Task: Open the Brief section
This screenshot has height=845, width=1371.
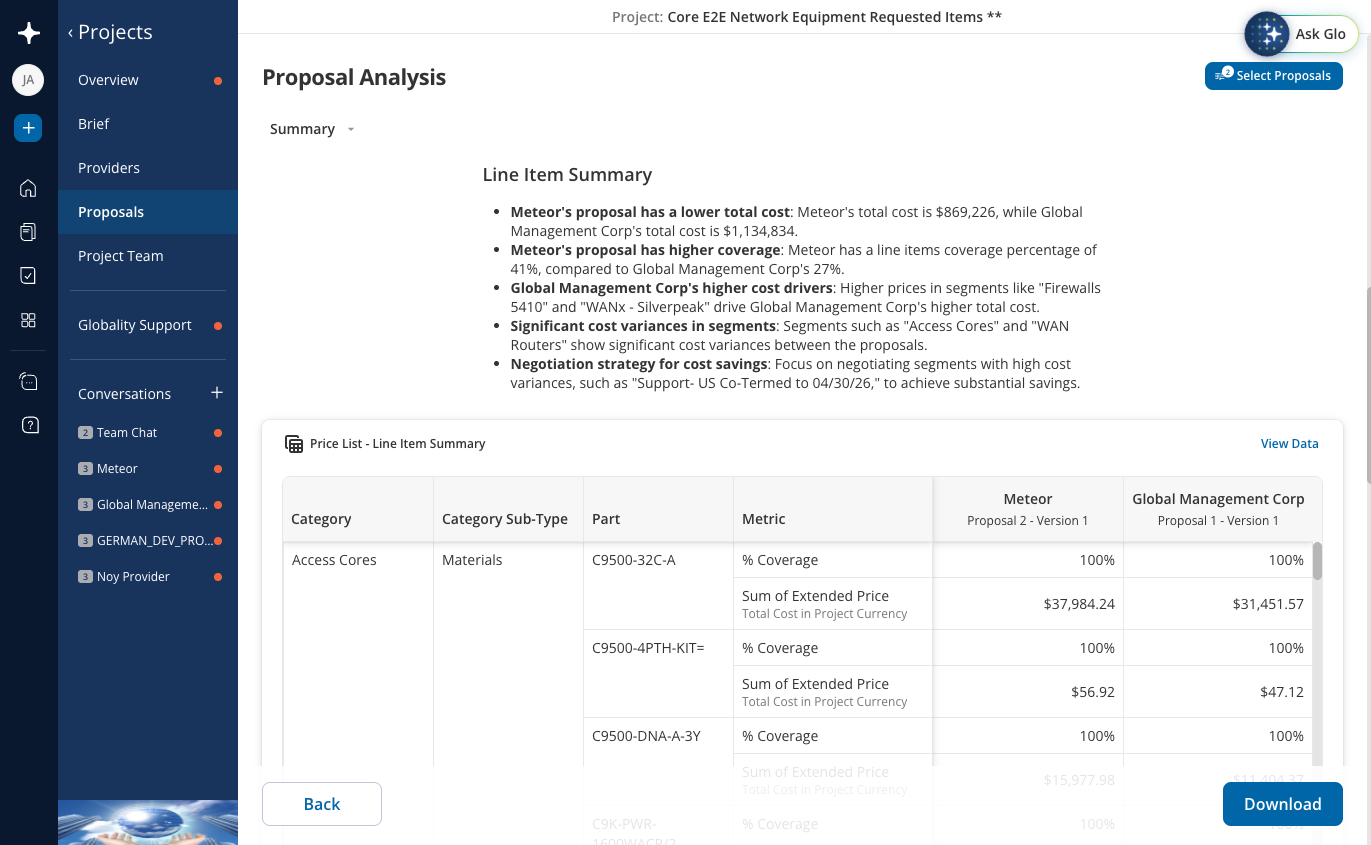Action: (x=148, y=124)
